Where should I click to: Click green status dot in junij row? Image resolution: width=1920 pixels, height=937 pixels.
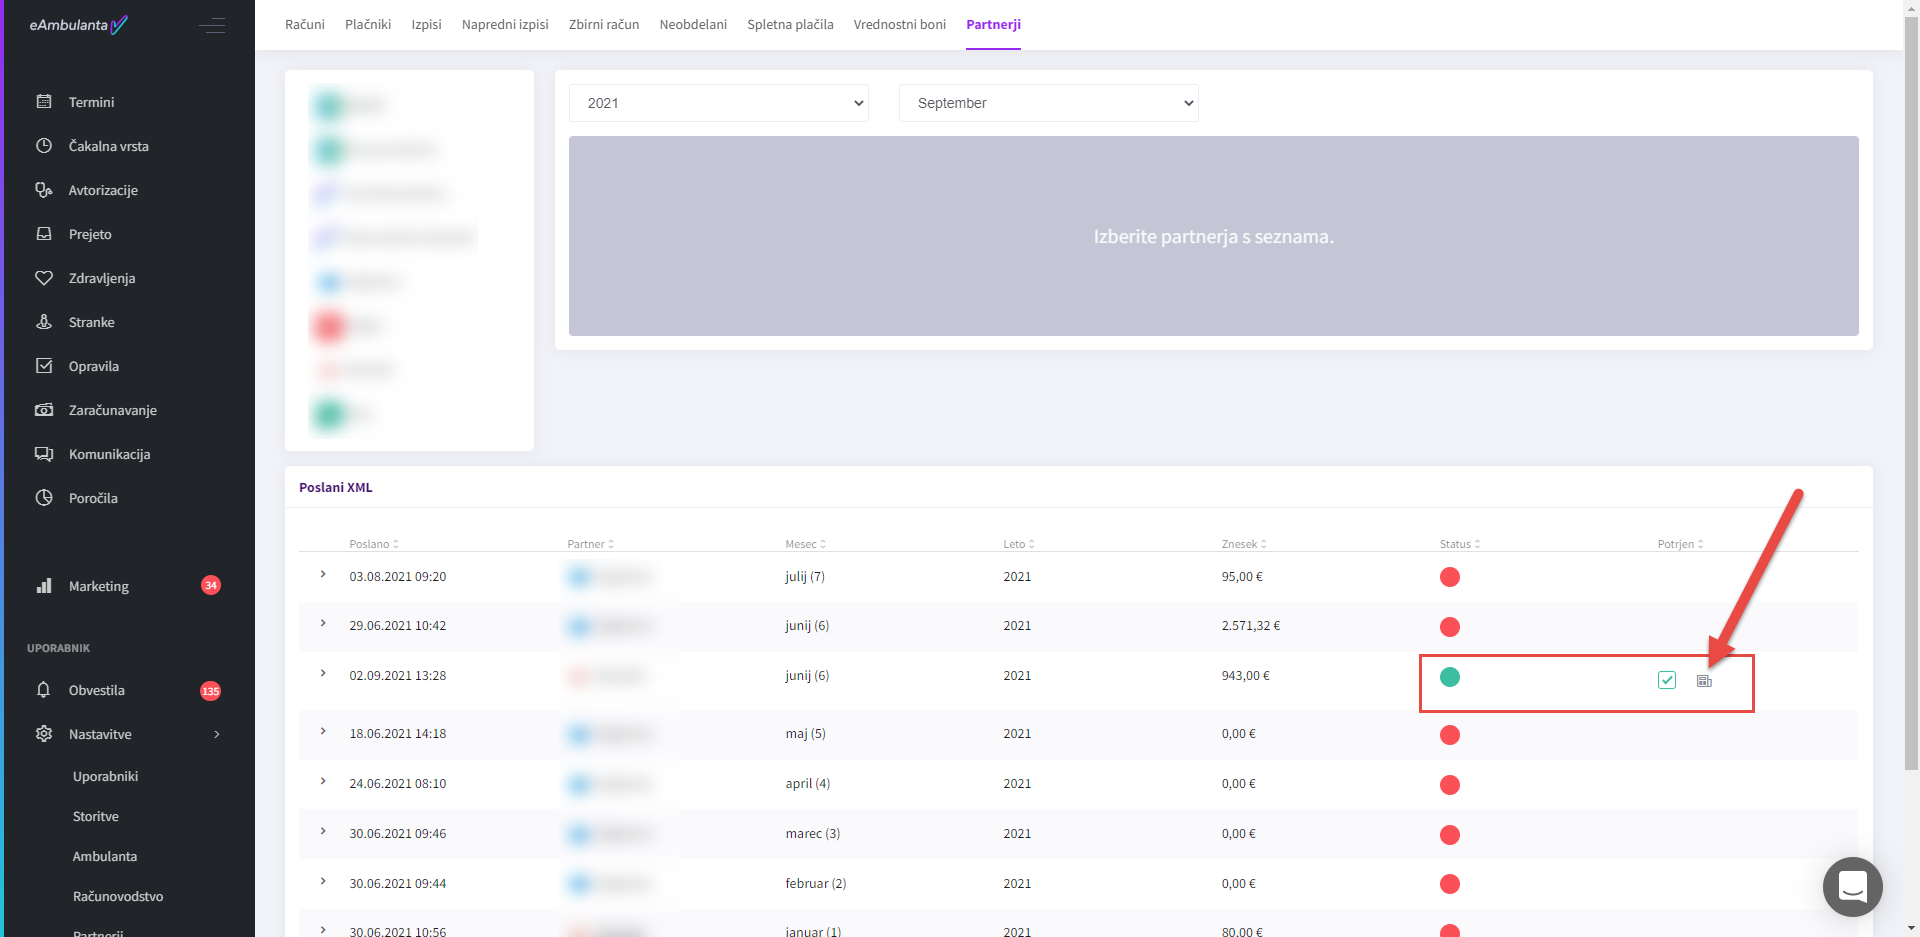point(1449,677)
